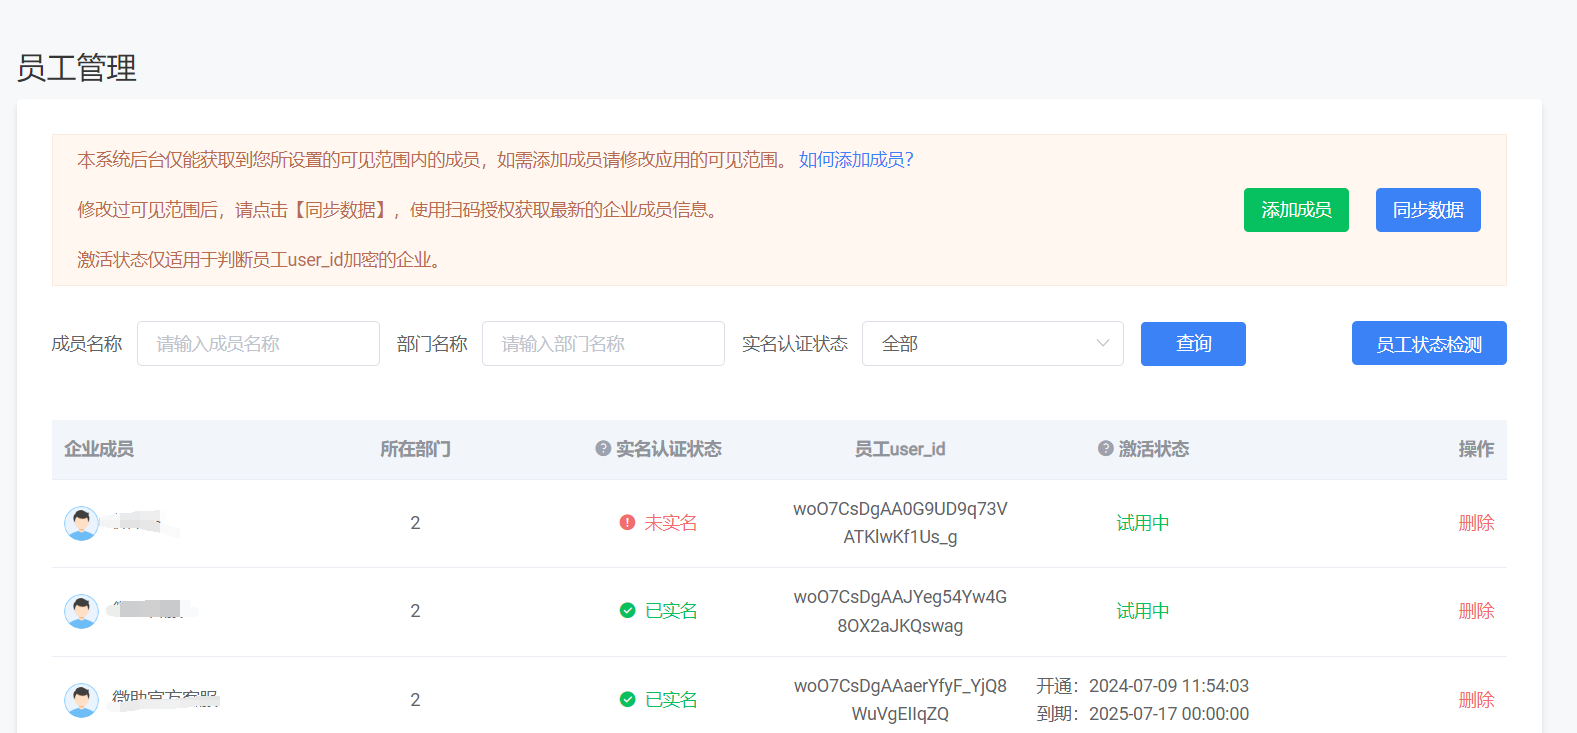Click the help icon beside 激活状态 header
Image resolution: width=1577 pixels, height=733 pixels.
(1106, 449)
